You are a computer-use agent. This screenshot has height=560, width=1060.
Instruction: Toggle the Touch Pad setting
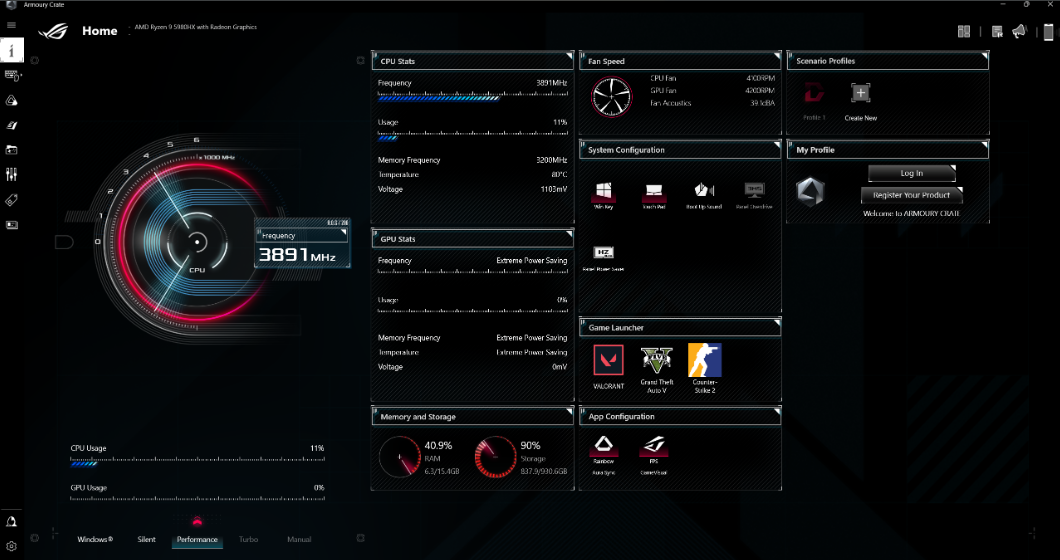[x=654, y=196]
